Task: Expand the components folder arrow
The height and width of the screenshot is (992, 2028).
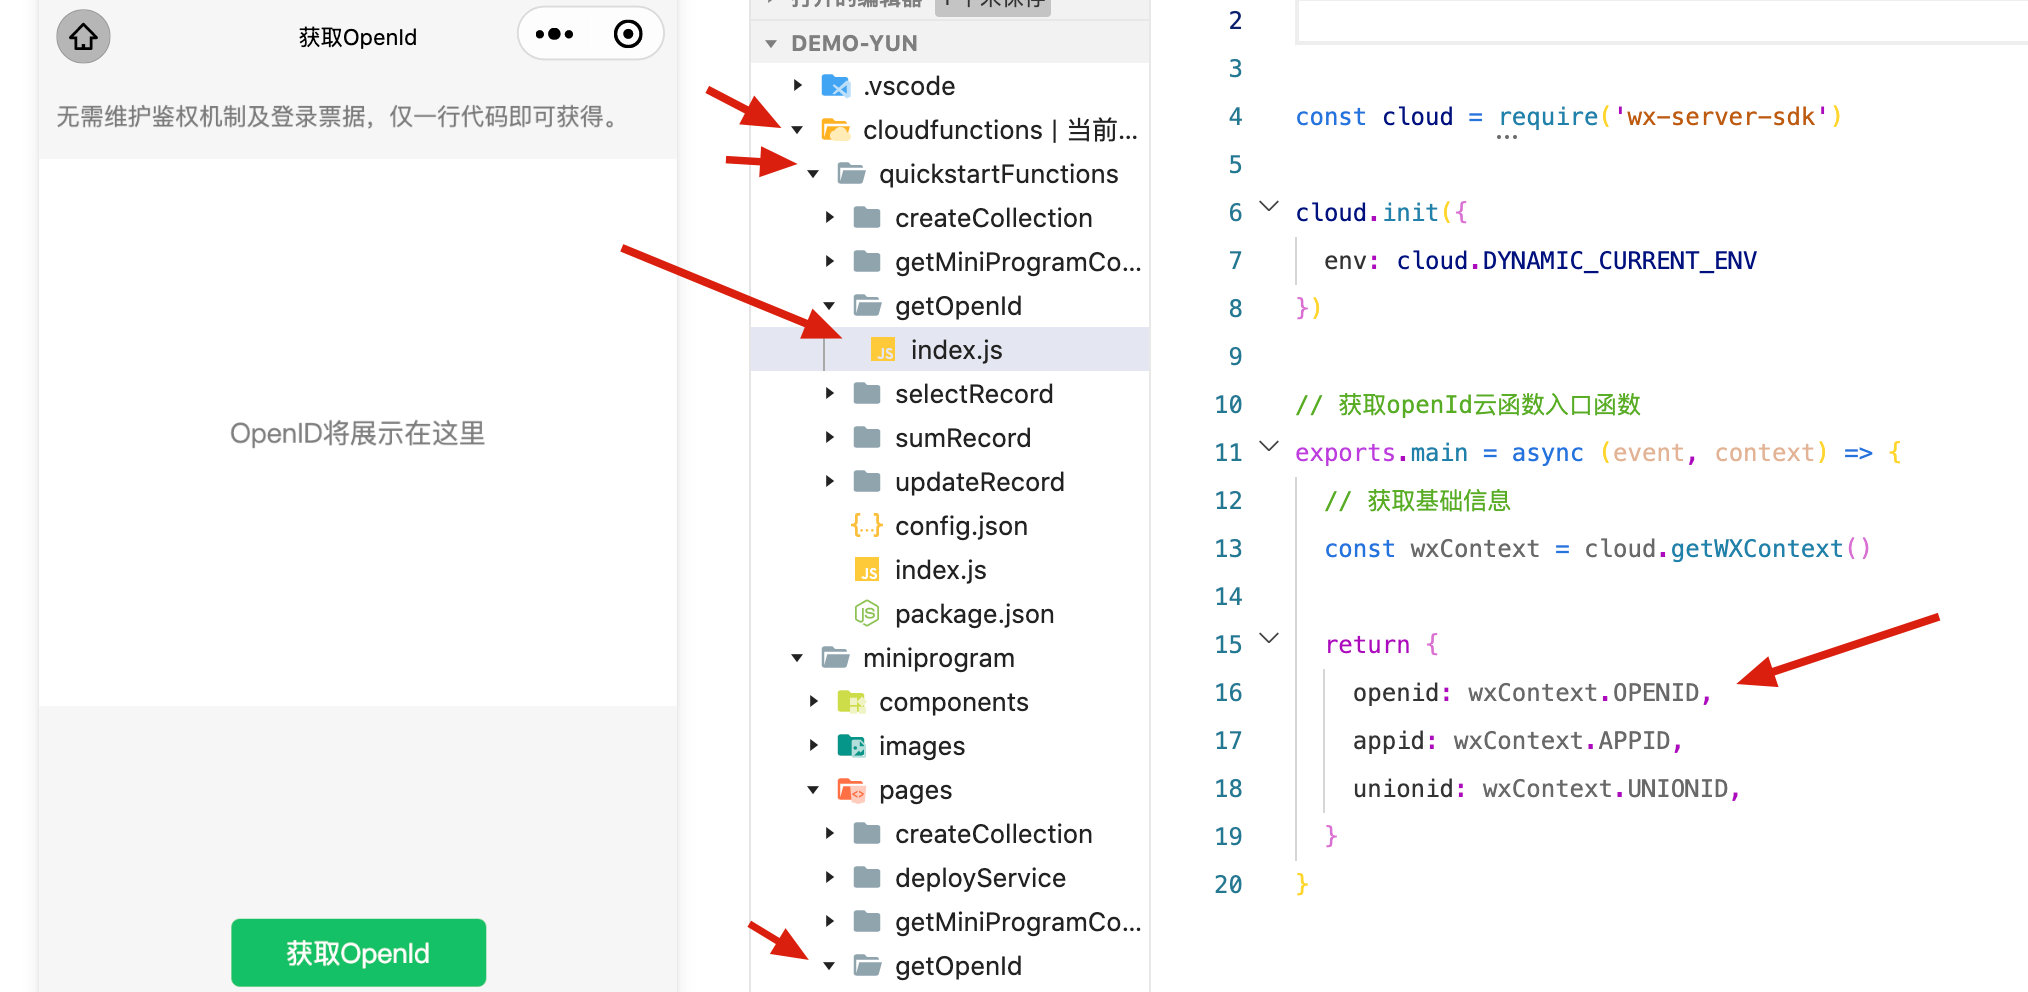Action: click(813, 702)
